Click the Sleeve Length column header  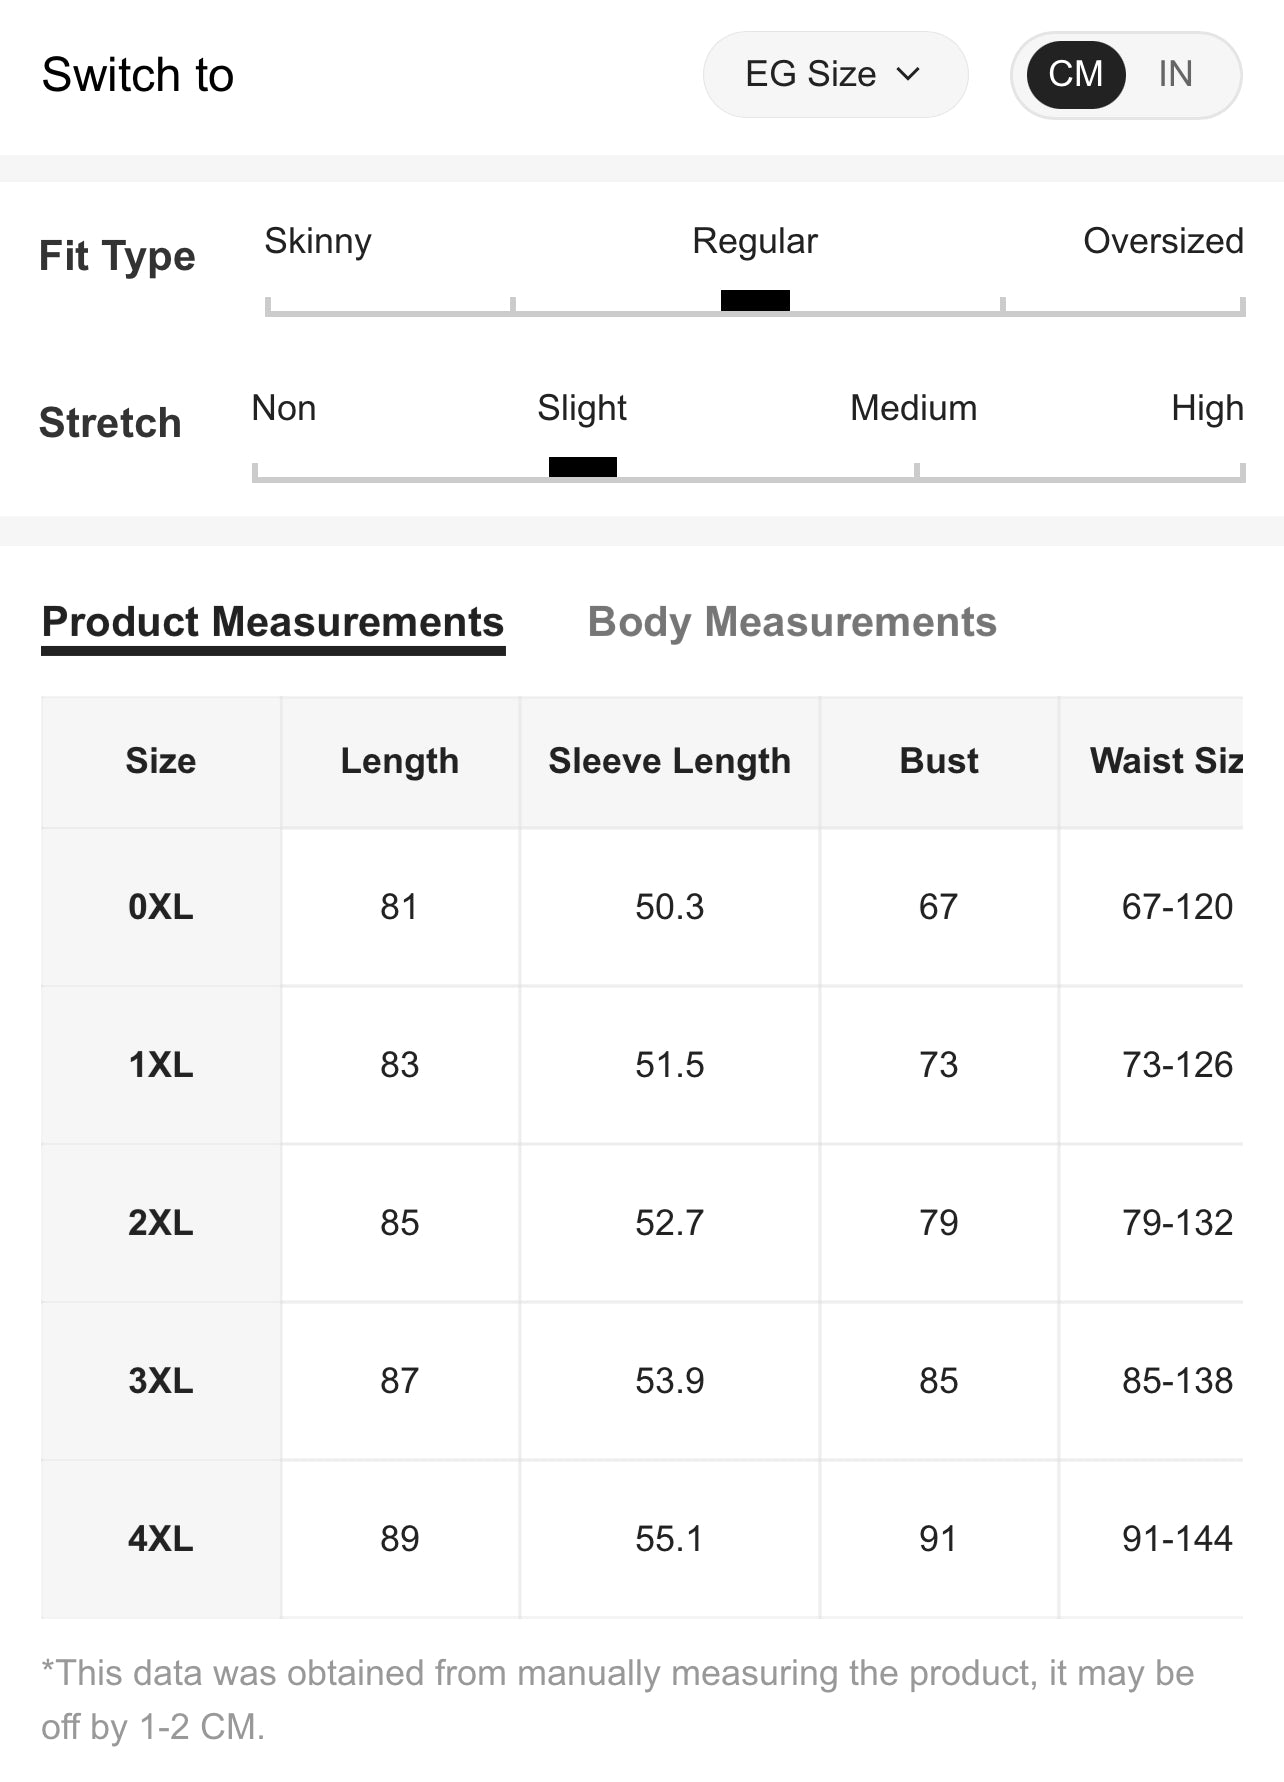tap(669, 761)
